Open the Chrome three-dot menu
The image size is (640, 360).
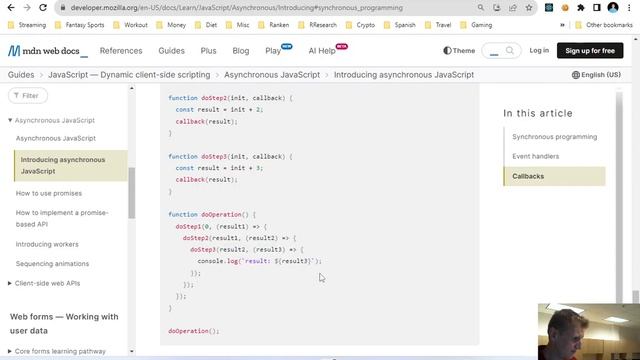(x=629, y=7)
